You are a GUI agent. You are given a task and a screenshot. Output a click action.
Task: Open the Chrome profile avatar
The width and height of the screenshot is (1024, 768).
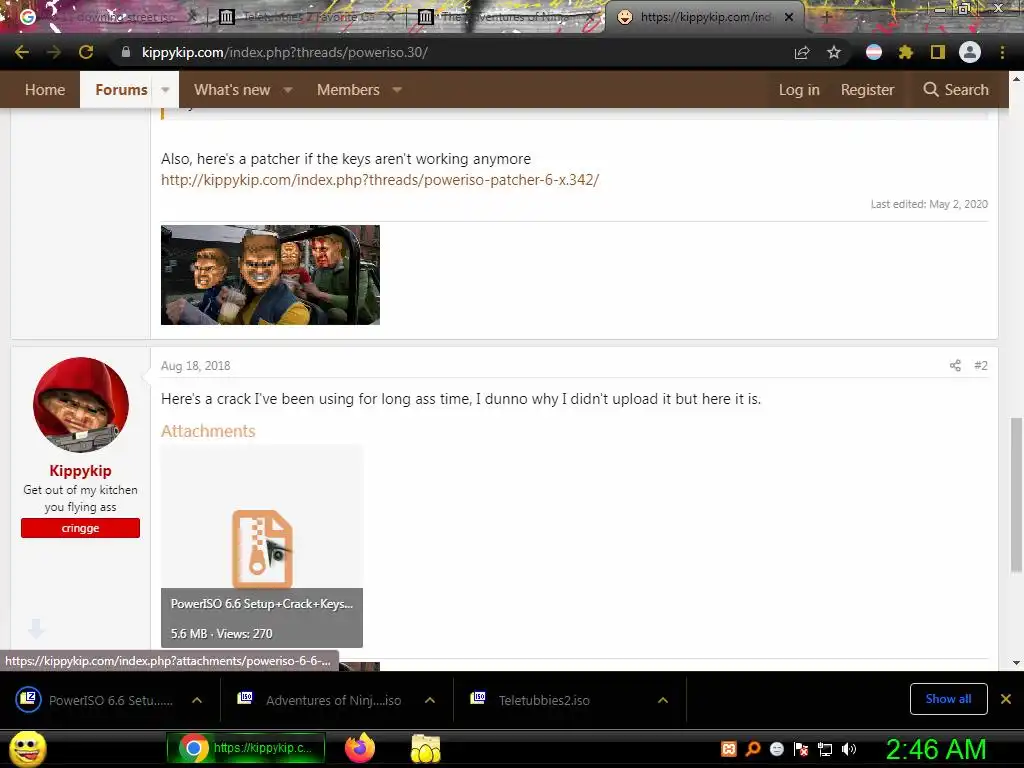pos(970,52)
